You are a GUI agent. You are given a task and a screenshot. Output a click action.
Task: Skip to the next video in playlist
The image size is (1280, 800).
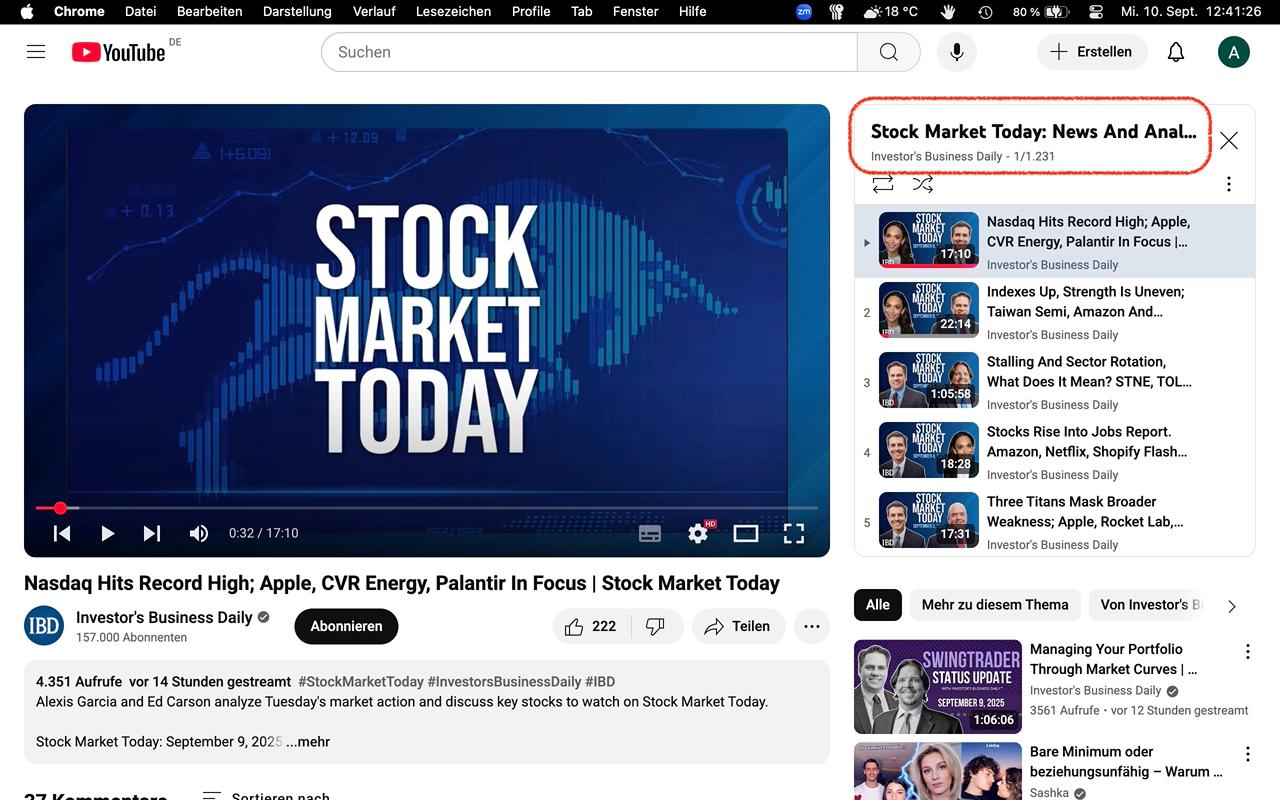coord(152,533)
